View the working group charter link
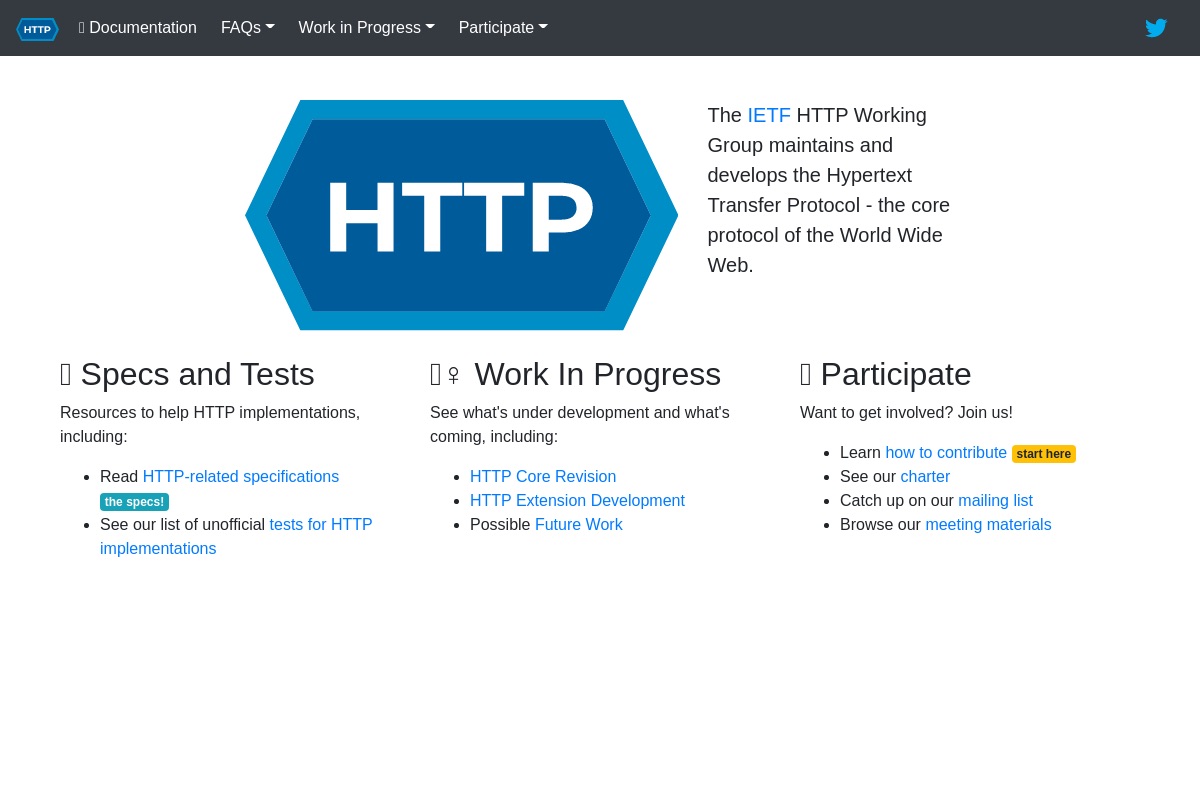 pos(925,477)
